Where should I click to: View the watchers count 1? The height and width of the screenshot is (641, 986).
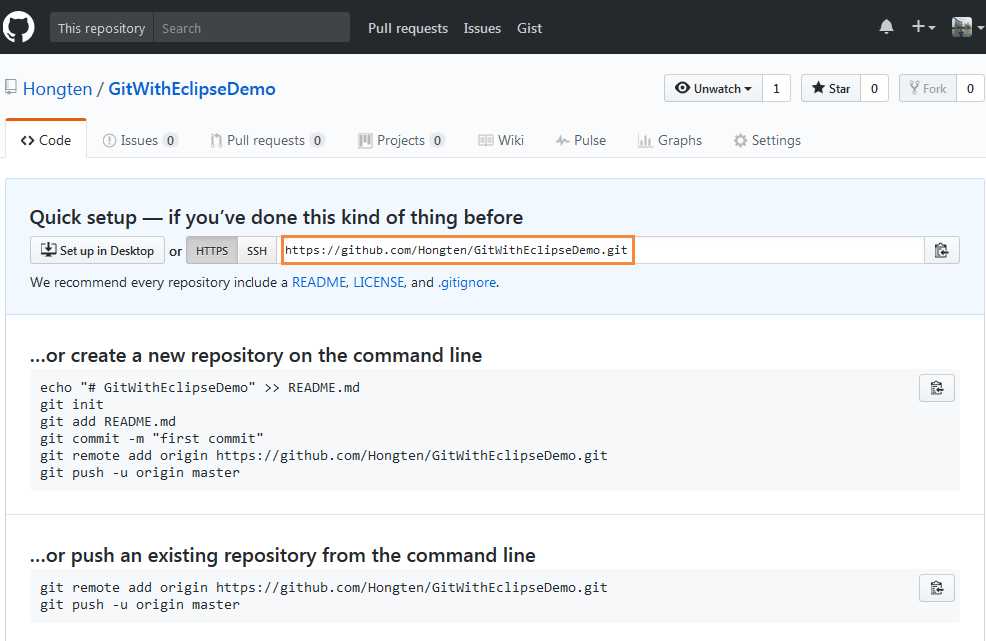[x=776, y=88]
